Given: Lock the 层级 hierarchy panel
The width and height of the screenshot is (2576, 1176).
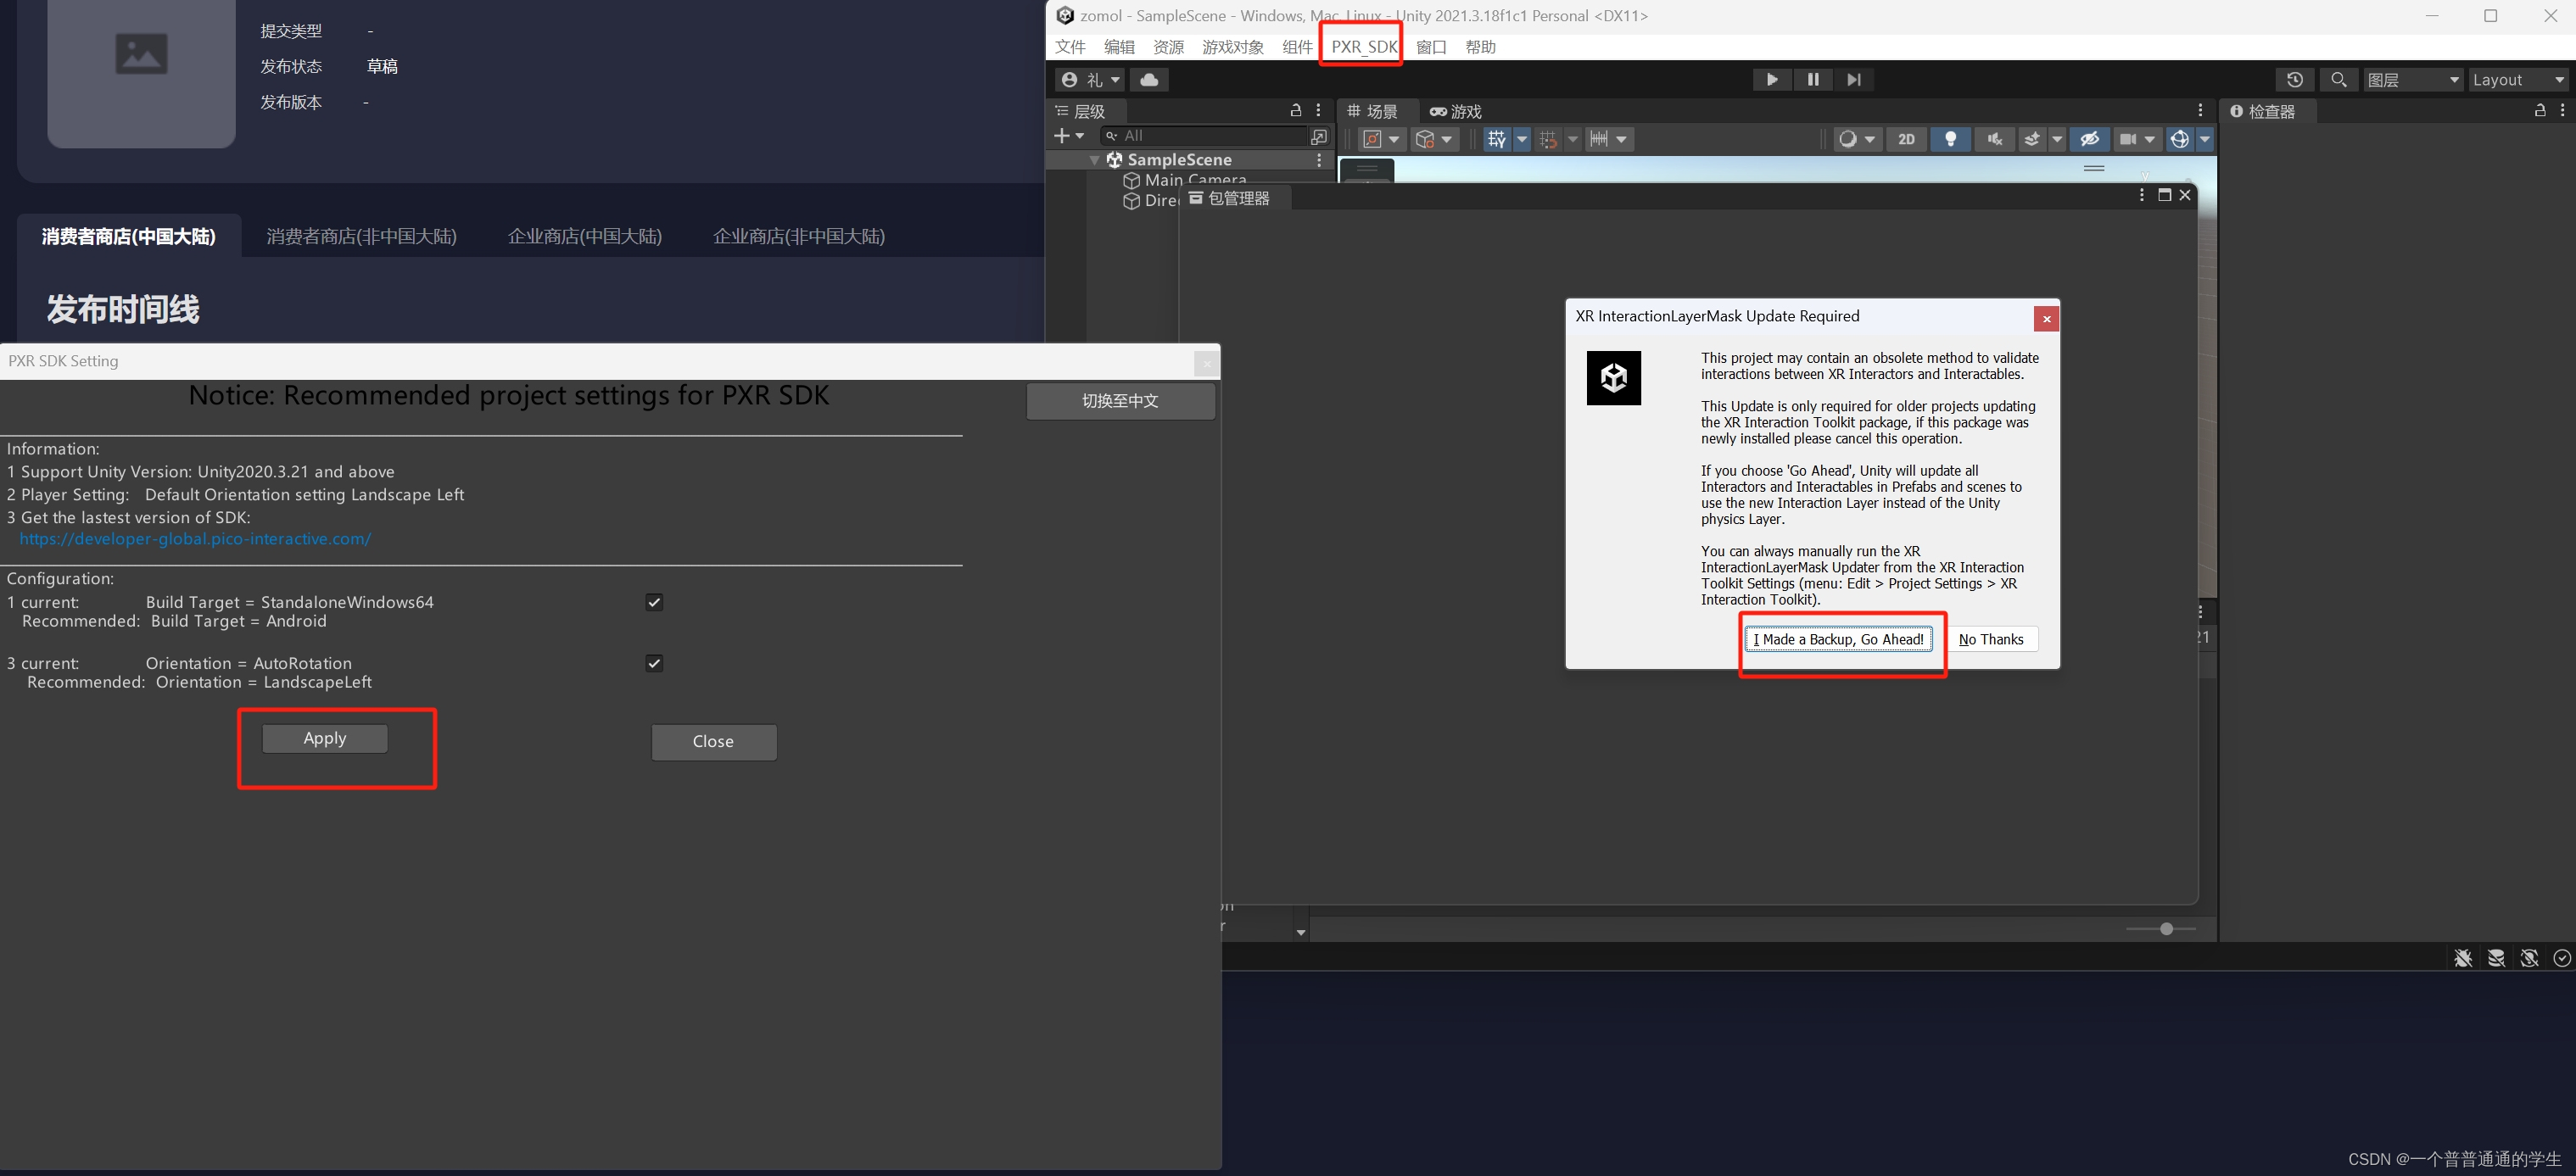Looking at the screenshot, I should click(1295, 111).
